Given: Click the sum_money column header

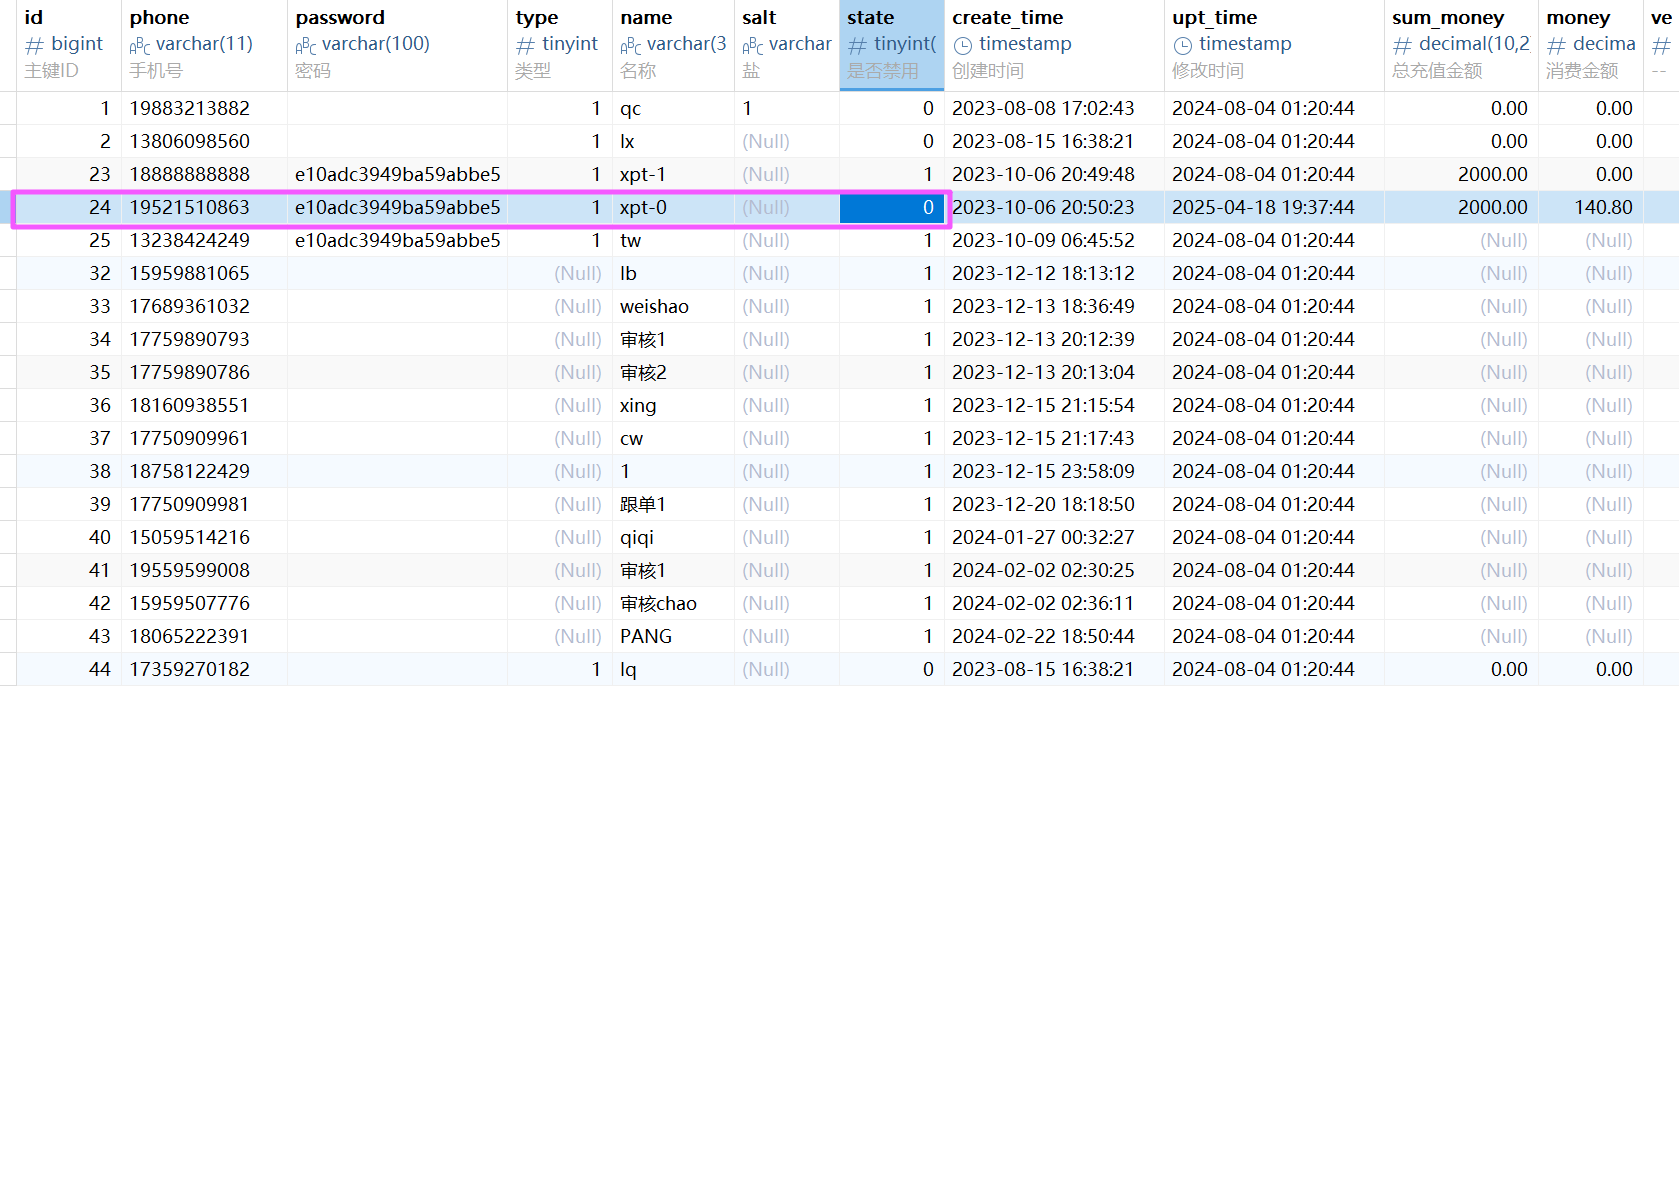Looking at the screenshot, I should [x=1461, y=45].
